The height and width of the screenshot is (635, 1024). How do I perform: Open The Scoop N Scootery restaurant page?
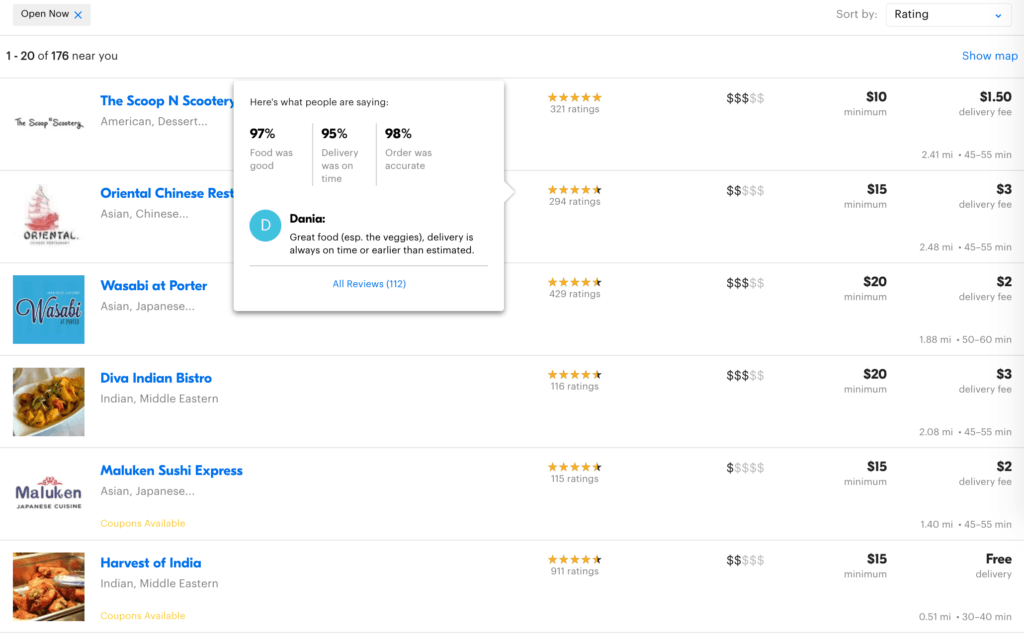(x=167, y=101)
